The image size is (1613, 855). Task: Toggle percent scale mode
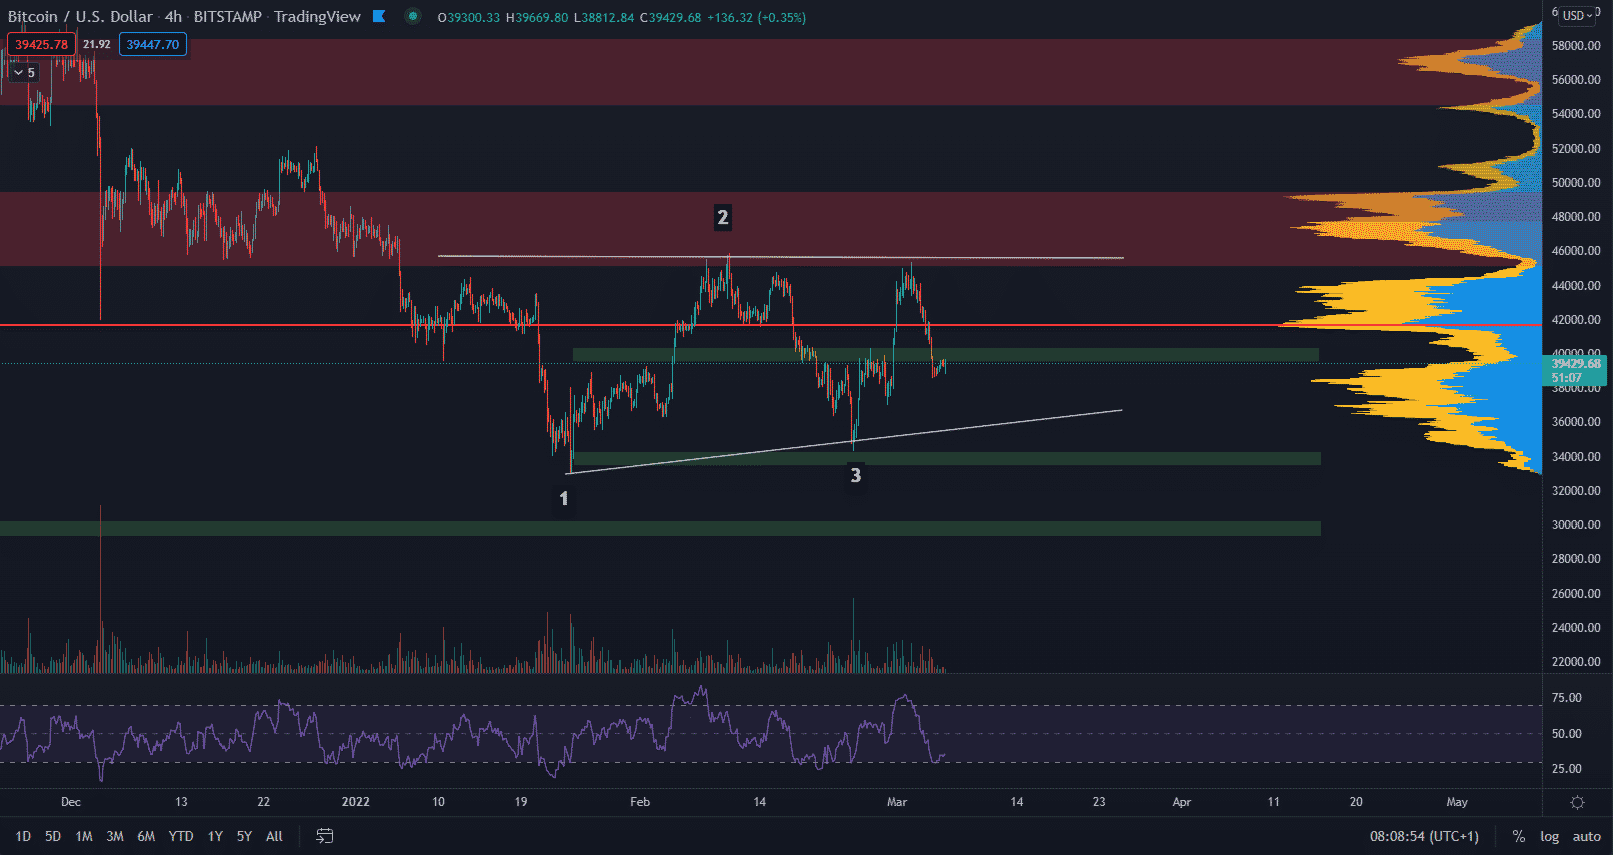(1519, 836)
